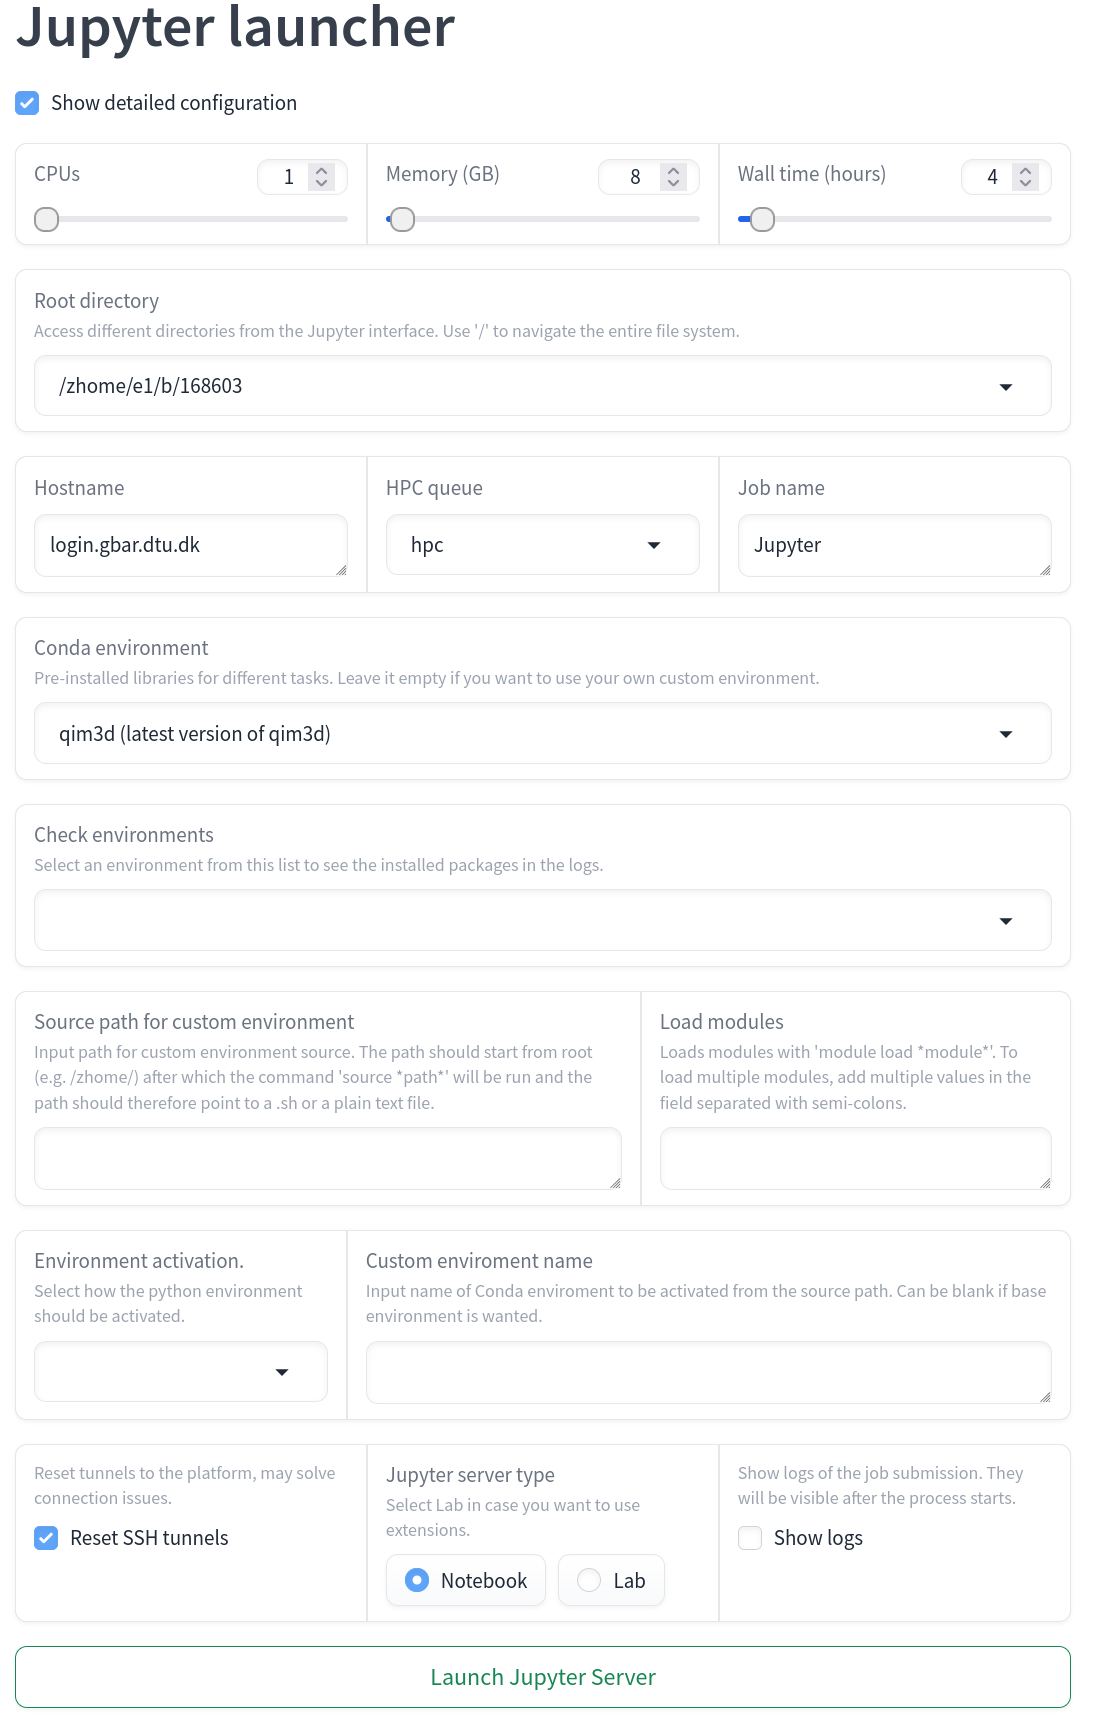Launch the Jupyter Server

(543, 1677)
